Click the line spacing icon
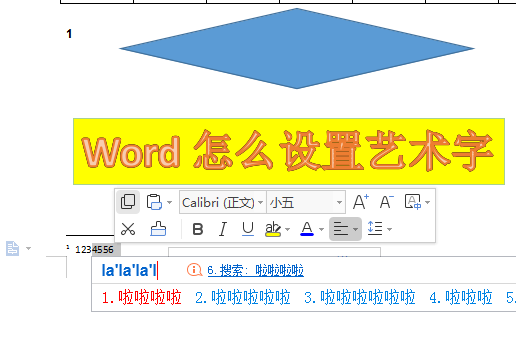 tap(375, 229)
